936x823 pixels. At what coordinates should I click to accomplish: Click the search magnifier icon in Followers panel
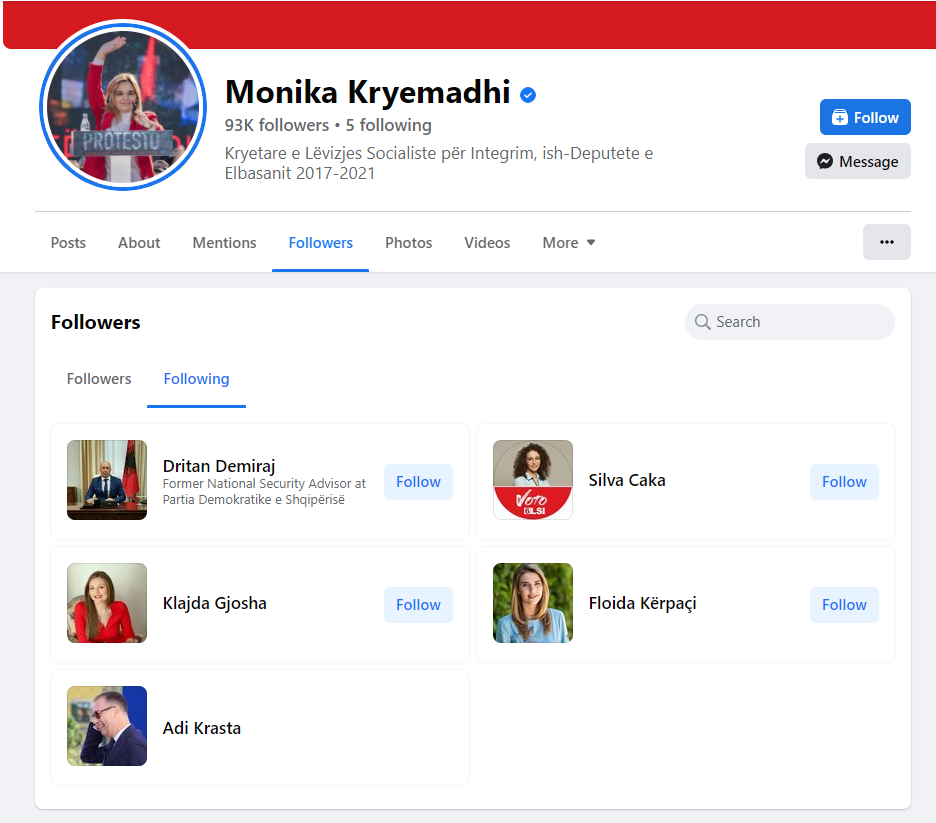click(703, 322)
